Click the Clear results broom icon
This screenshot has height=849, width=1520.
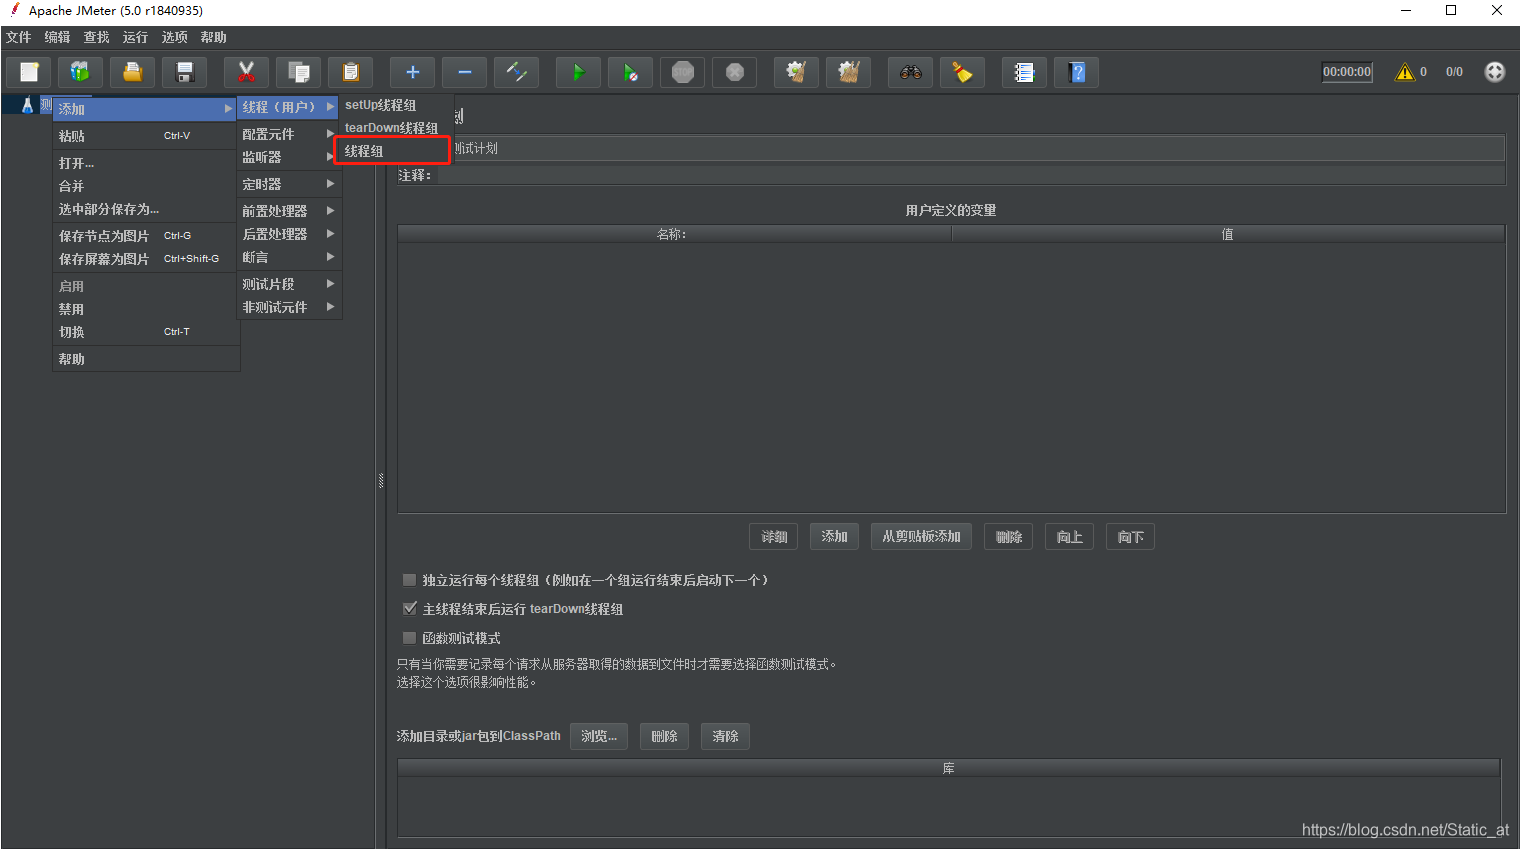[796, 72]
